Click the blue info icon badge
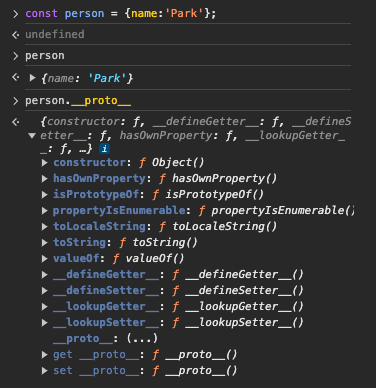The image size is (376, 388). pyautogui.click(x=104, y=149)
